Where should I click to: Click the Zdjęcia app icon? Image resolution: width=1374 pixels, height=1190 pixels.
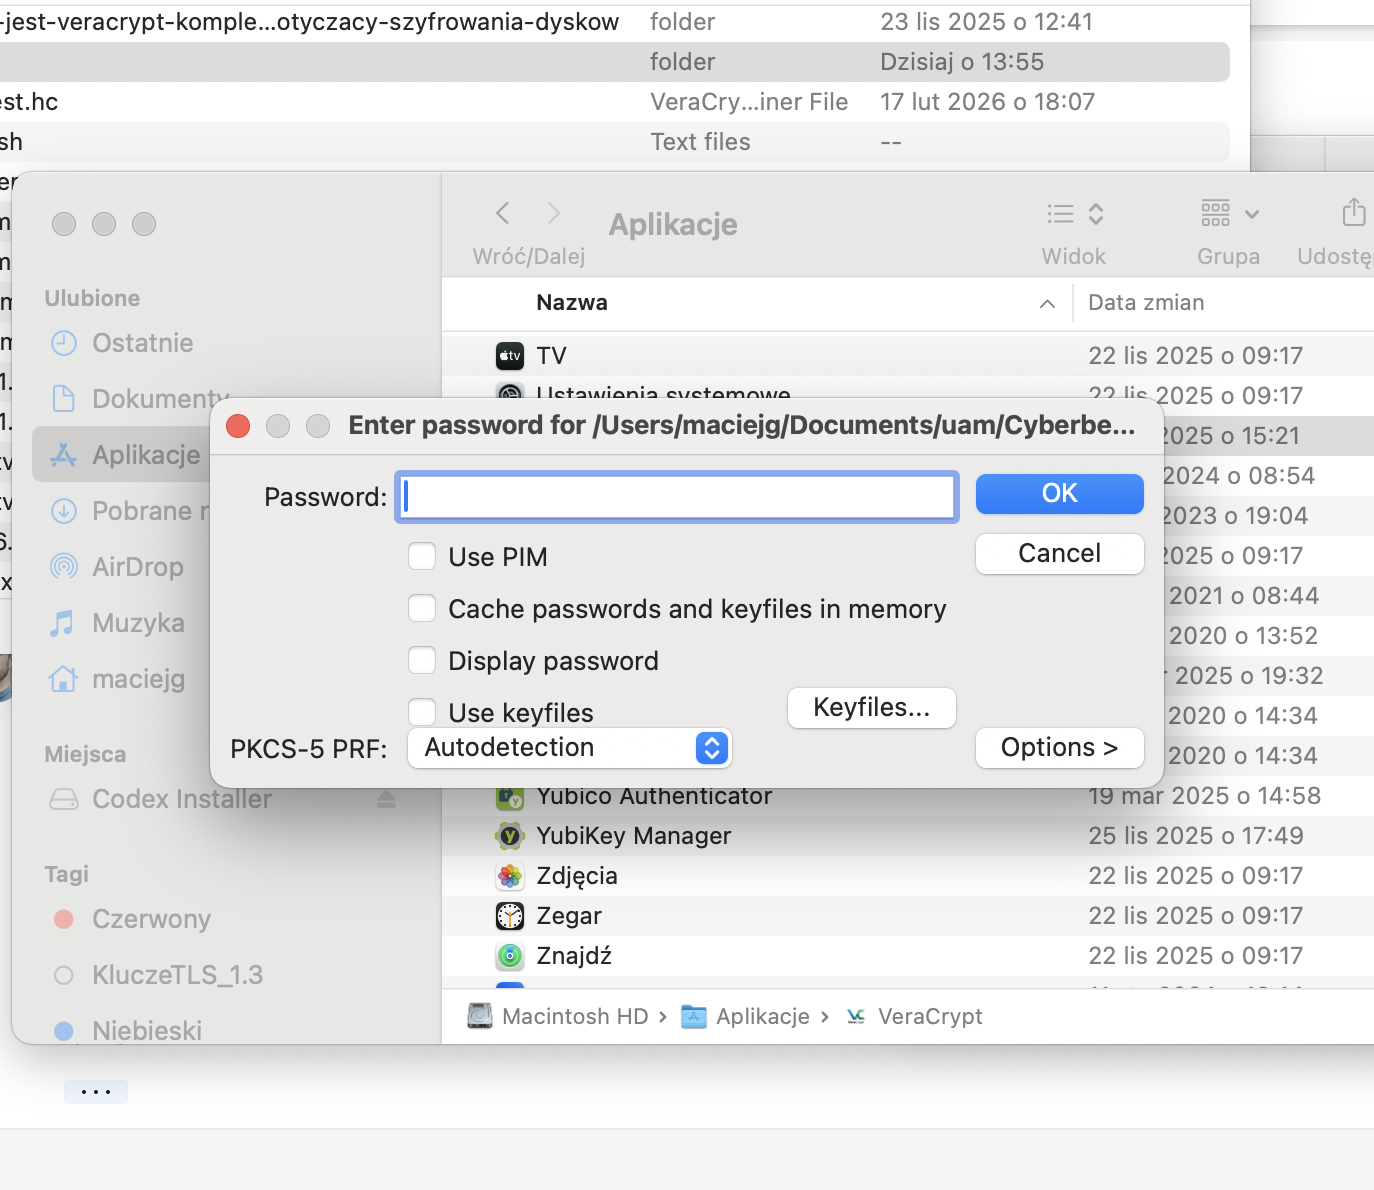point(510,876)
